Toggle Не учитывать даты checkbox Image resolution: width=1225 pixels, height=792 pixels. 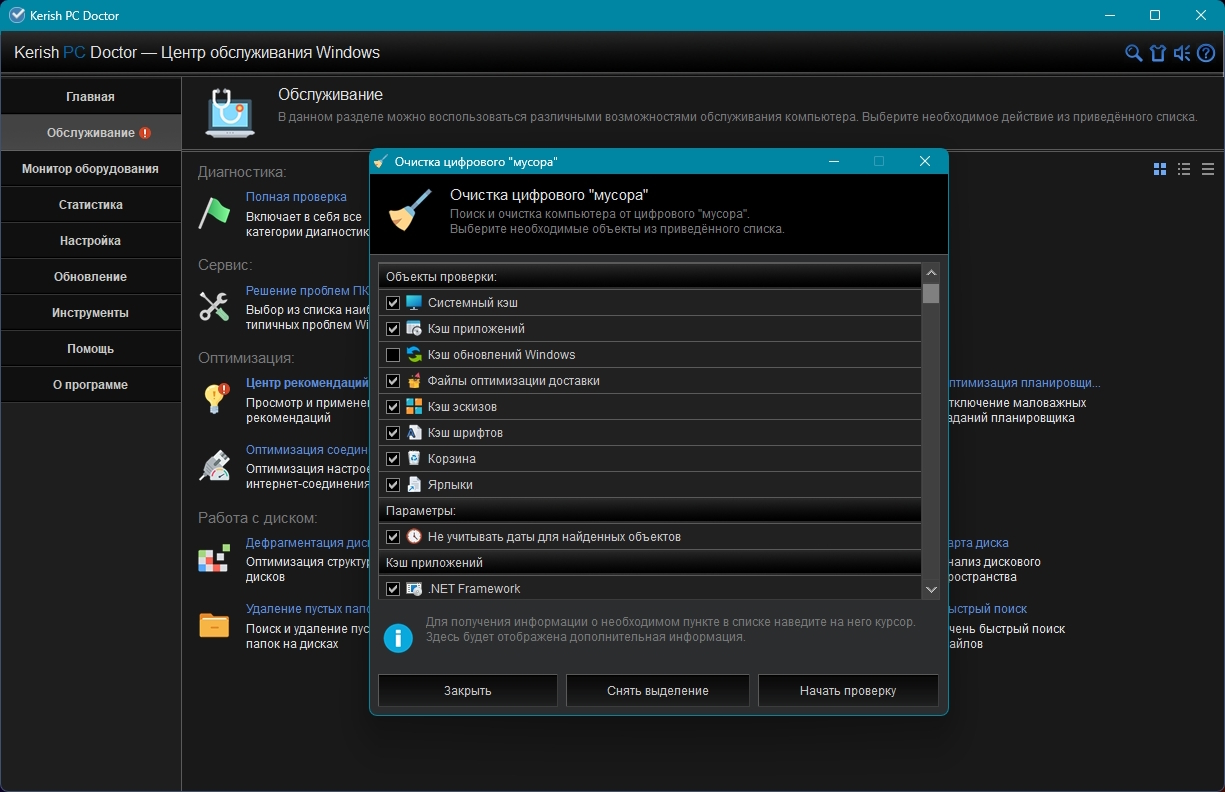pos(393,537)
